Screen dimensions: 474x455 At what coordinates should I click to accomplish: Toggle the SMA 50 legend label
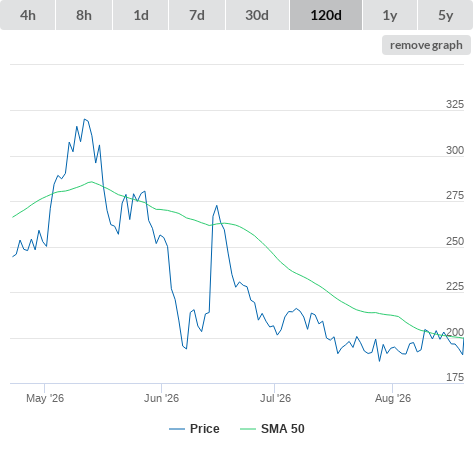click(283, 429)
